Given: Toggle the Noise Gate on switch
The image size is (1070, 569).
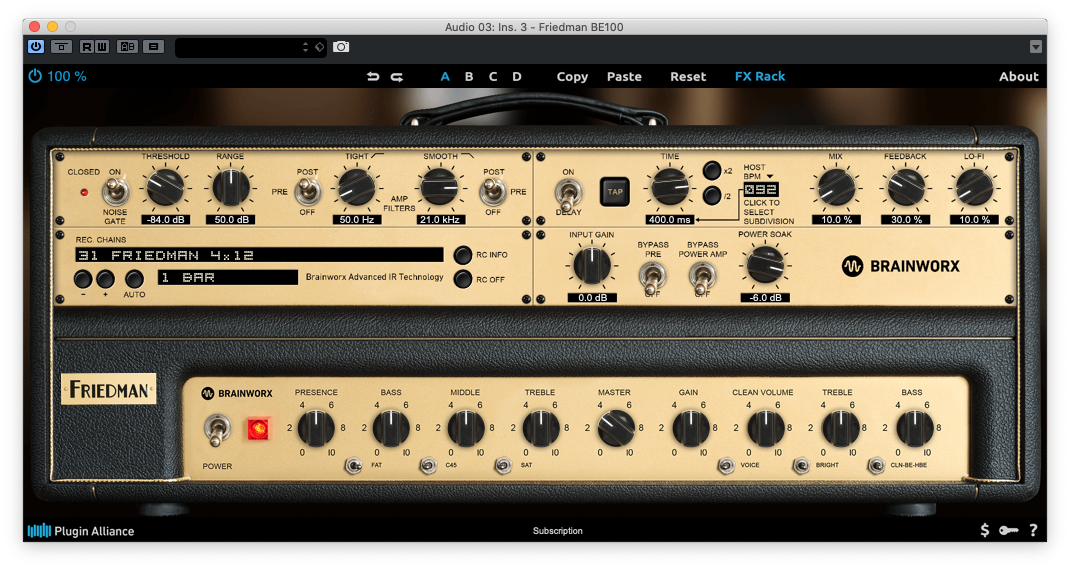Looking at the screenshot, I should click(115, 191).
